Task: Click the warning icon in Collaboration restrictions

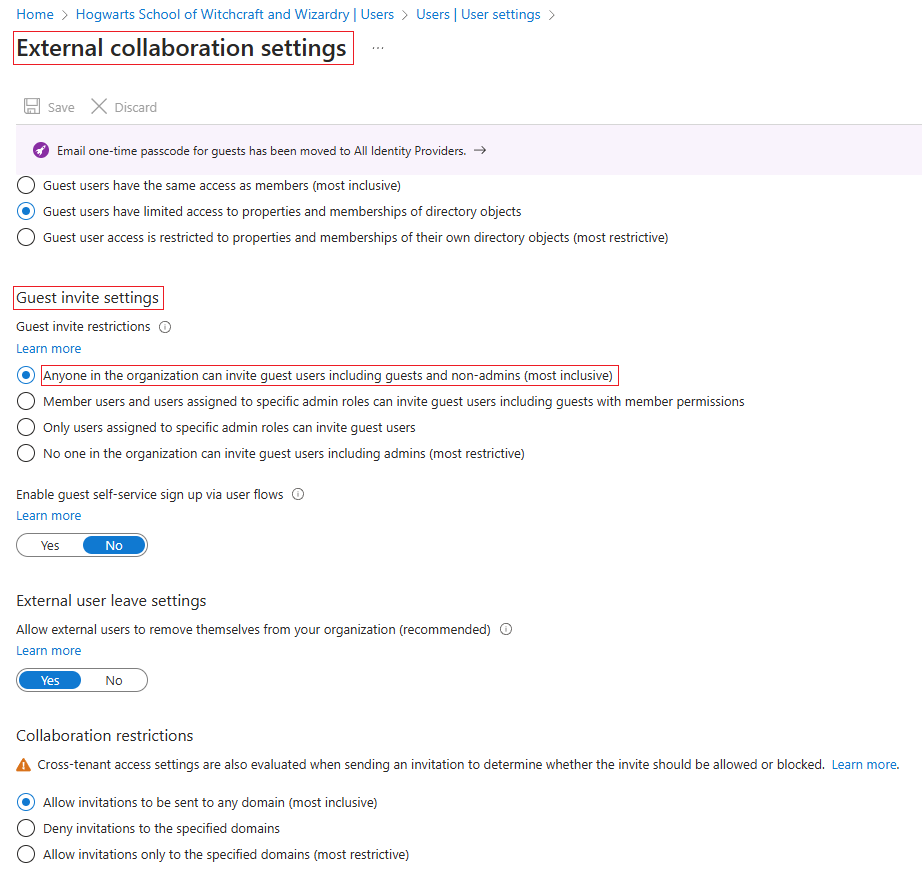Action: (x=24, y=764)
